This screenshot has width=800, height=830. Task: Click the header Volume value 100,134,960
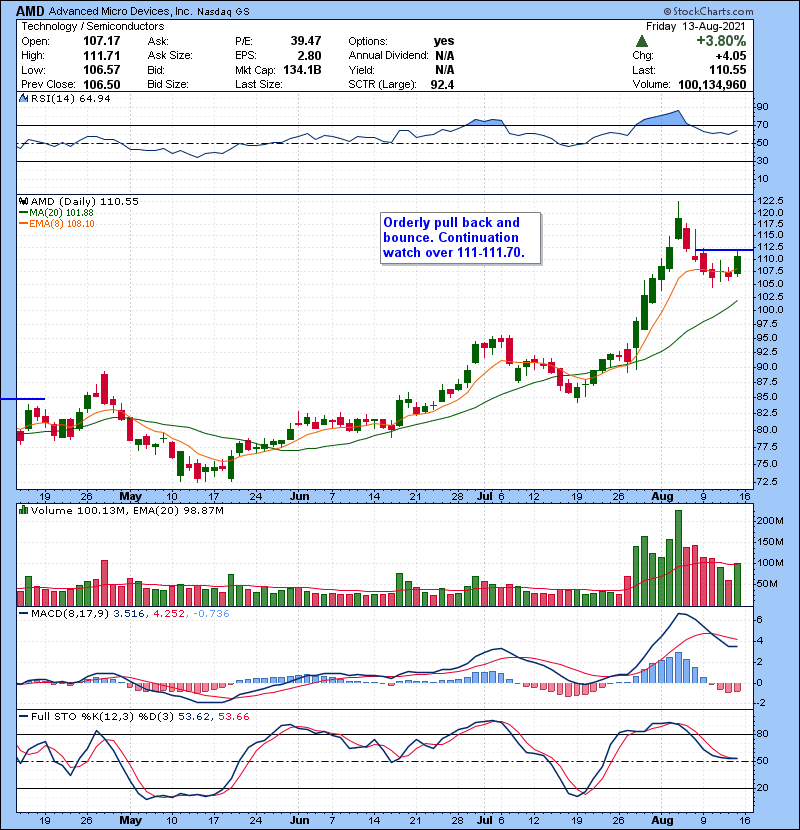712,85
